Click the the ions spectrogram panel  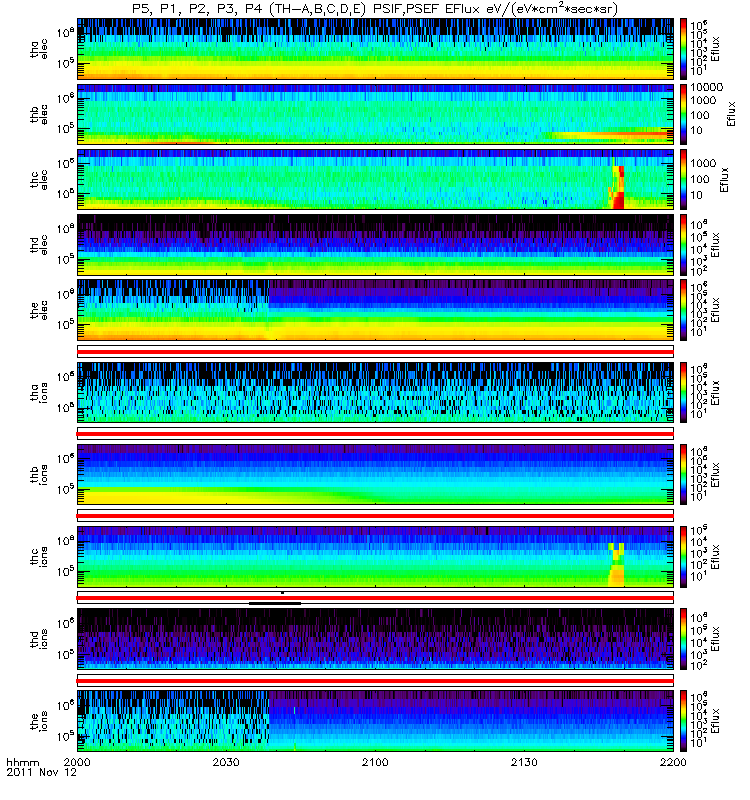pyautogui.click(x=376, y=720)
